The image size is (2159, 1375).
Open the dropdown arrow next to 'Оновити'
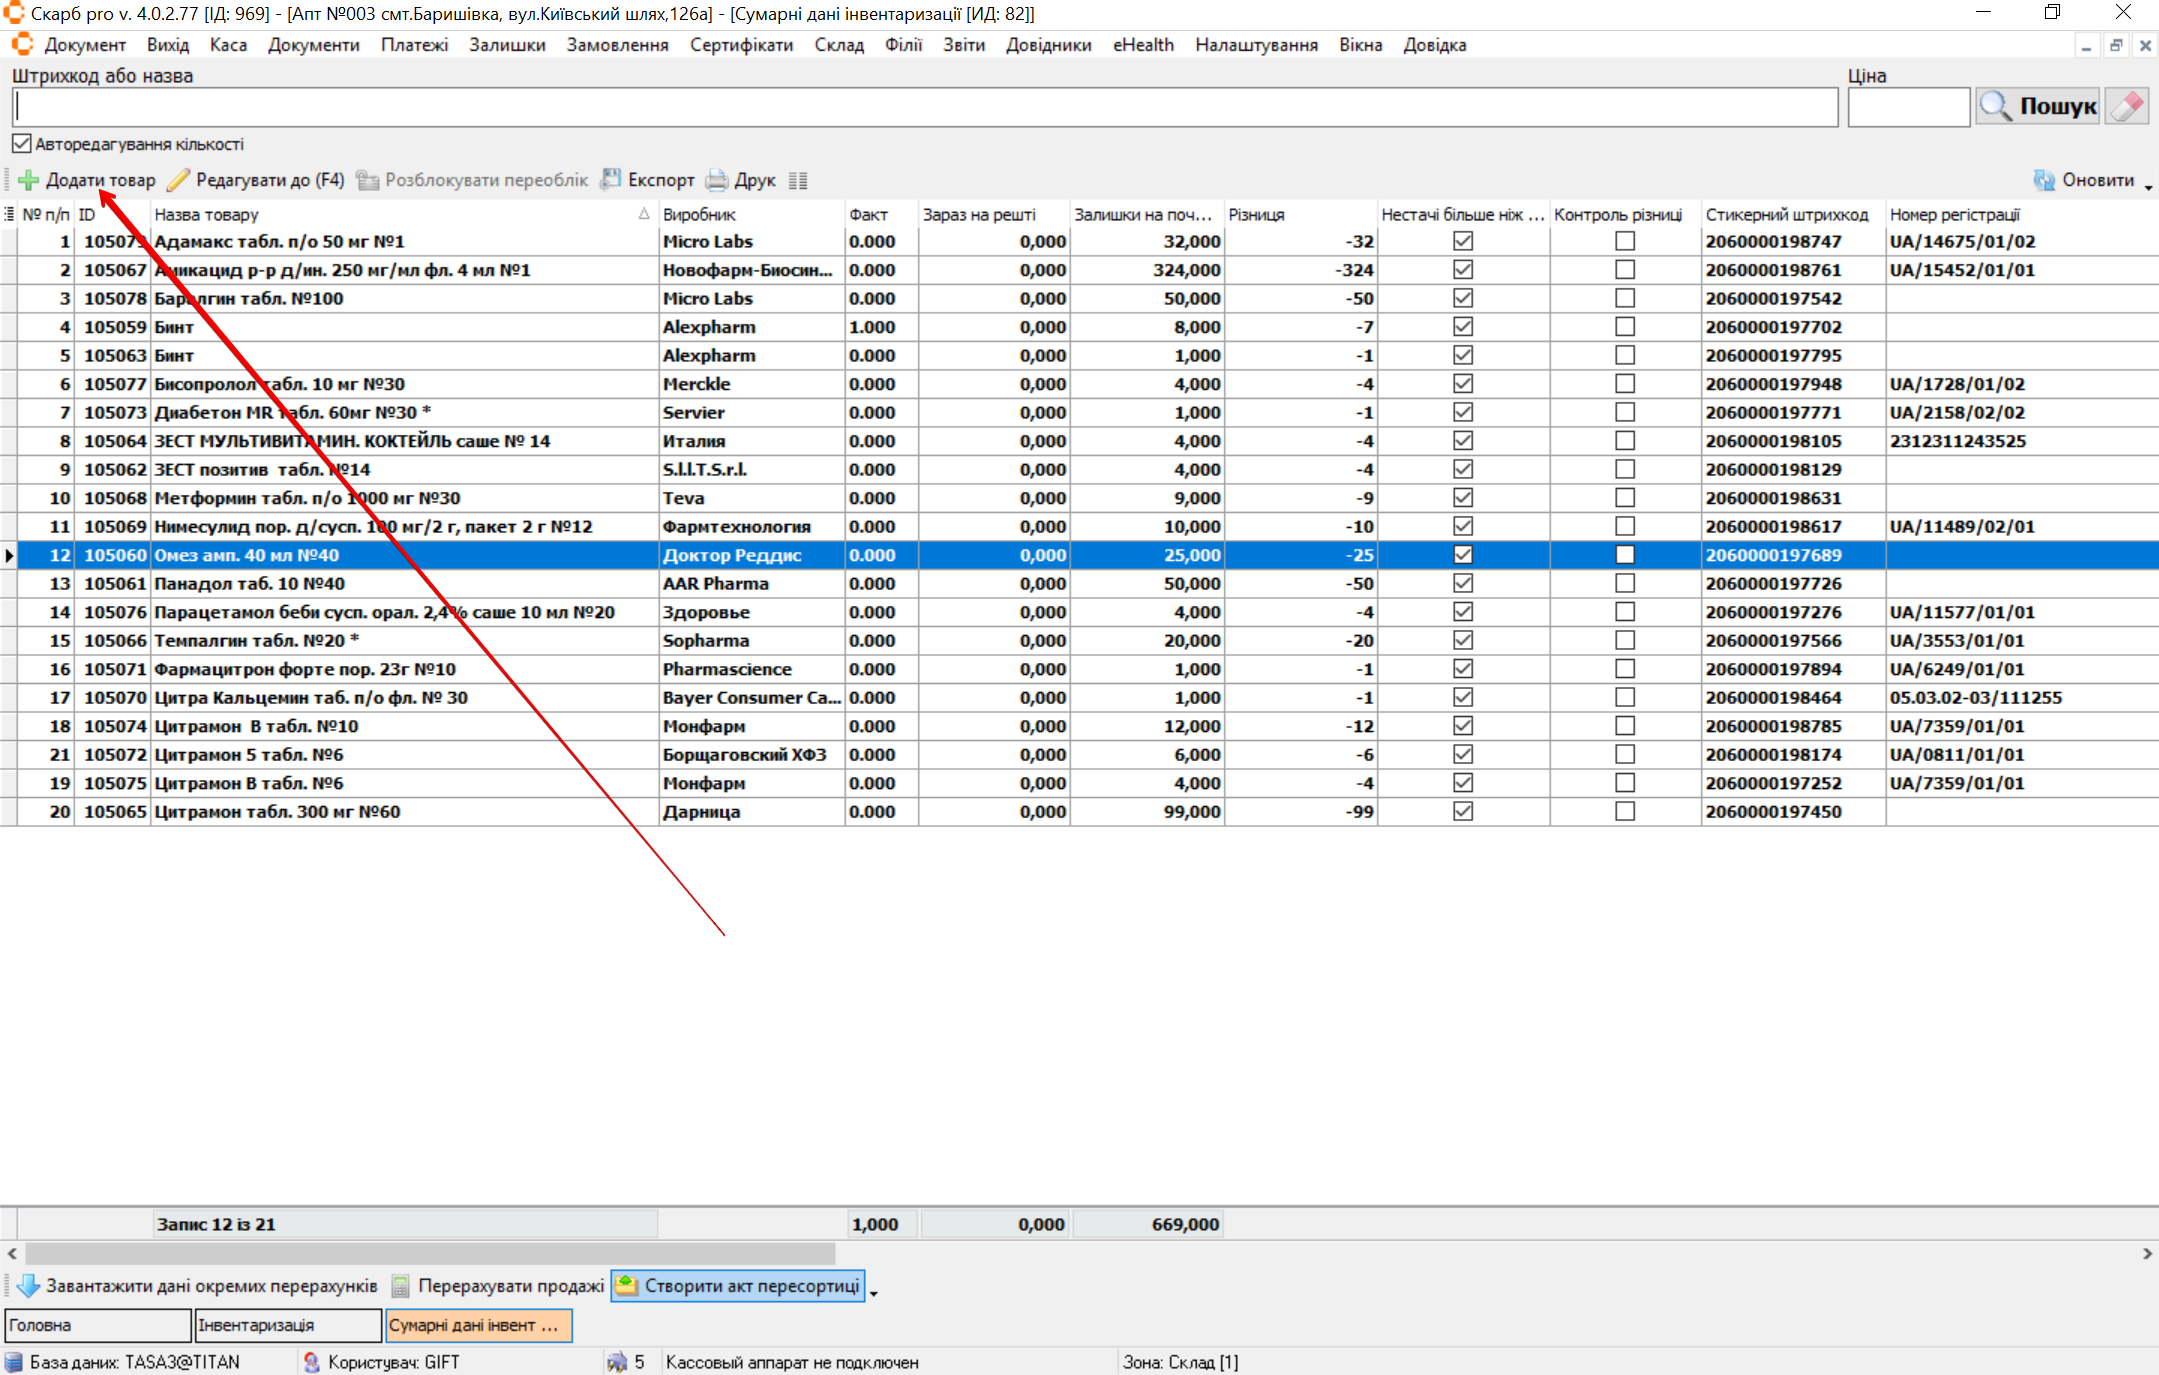pyautogui.click(x=2148, y=188)
